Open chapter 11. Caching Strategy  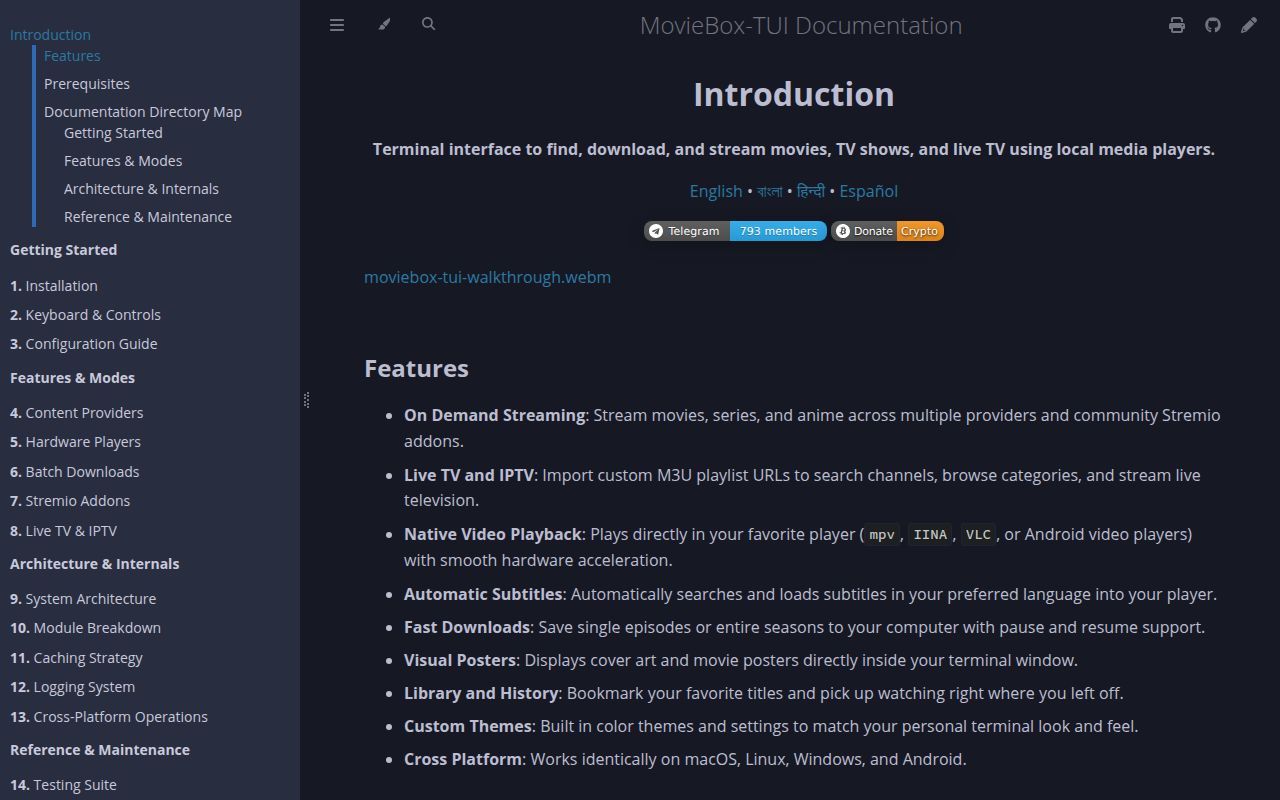tap(76, 658)
